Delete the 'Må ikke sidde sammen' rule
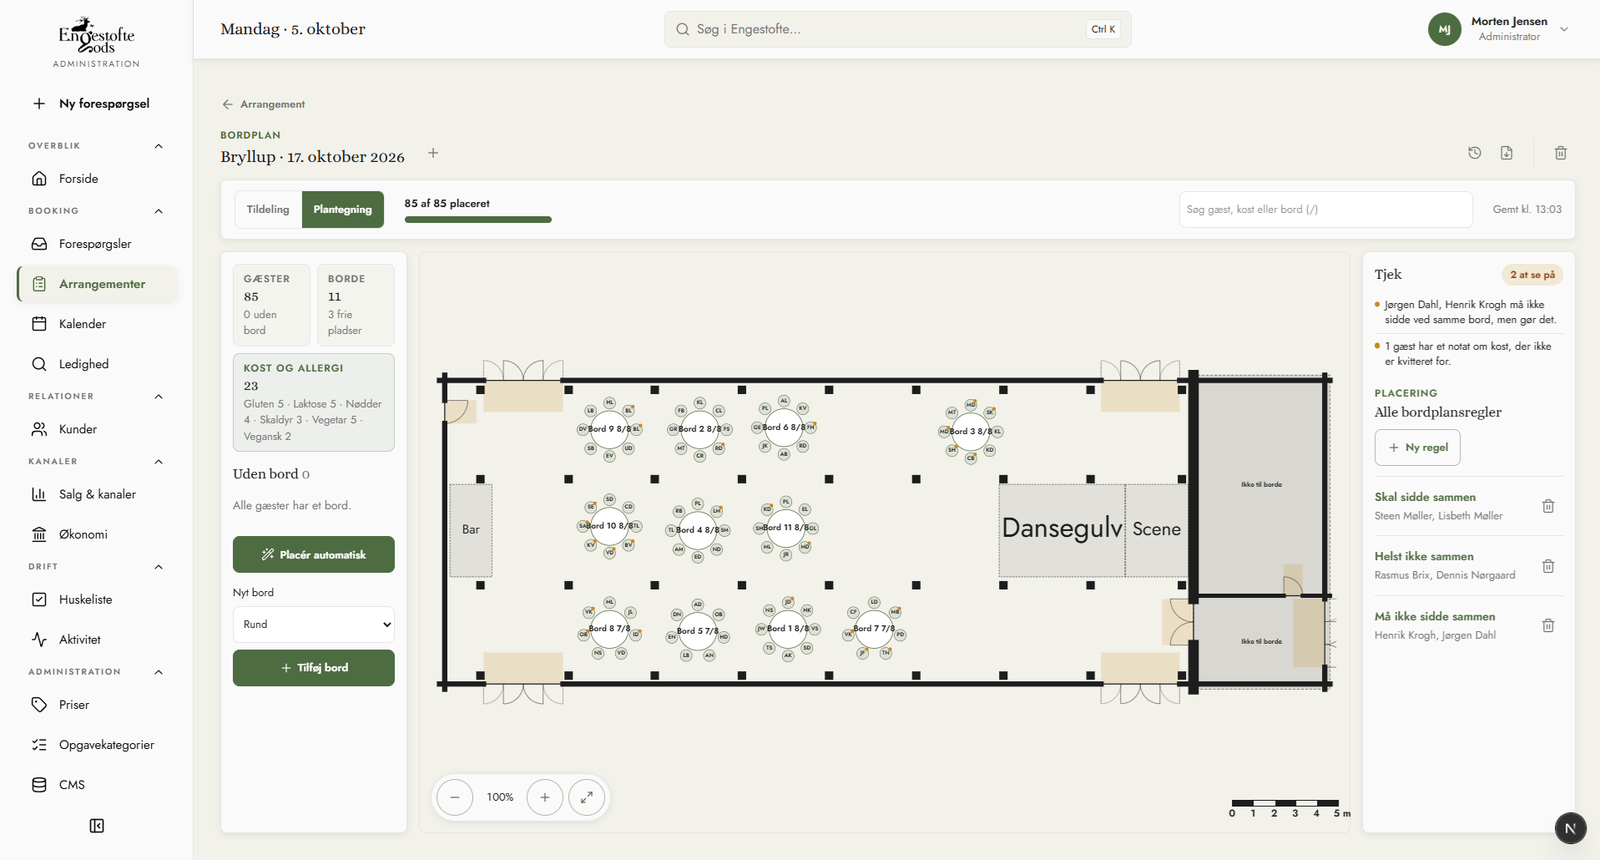 [x=1548, y=625]
